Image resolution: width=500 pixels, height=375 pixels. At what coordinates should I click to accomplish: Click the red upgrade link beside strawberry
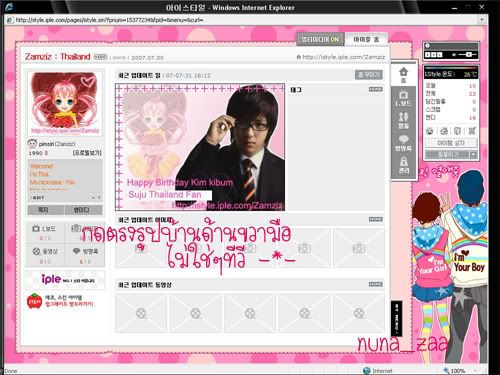(x=69, y=304)
